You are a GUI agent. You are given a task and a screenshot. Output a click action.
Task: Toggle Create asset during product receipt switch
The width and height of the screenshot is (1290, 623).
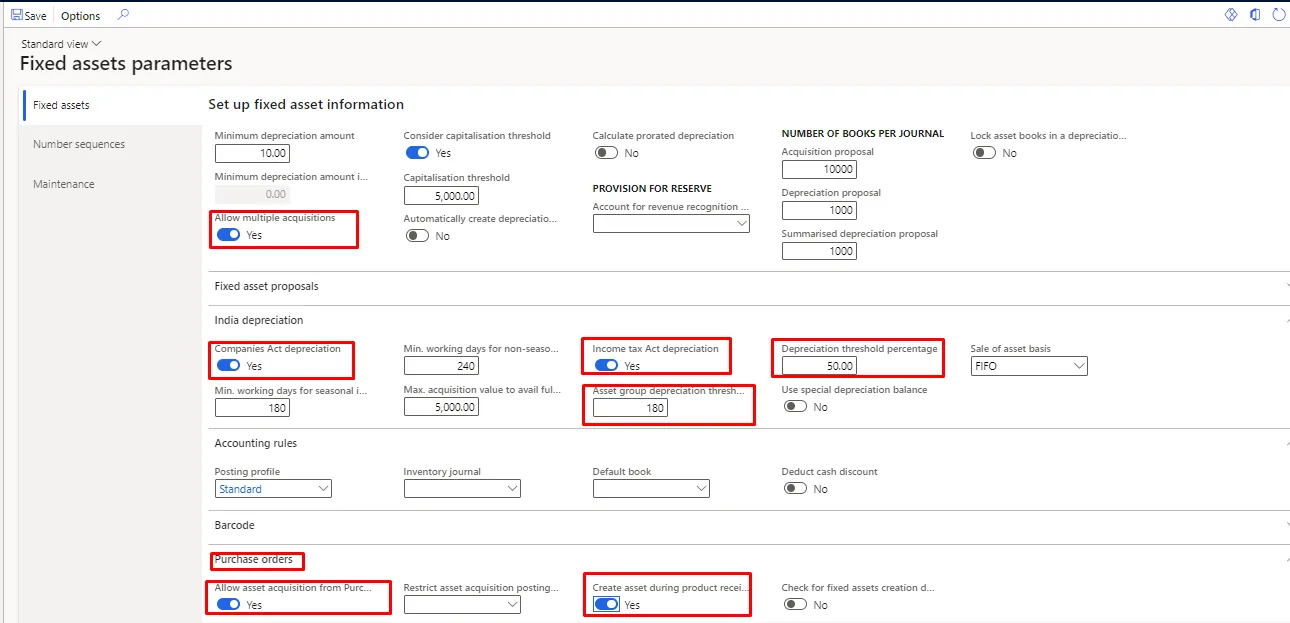tap(606, 605)
